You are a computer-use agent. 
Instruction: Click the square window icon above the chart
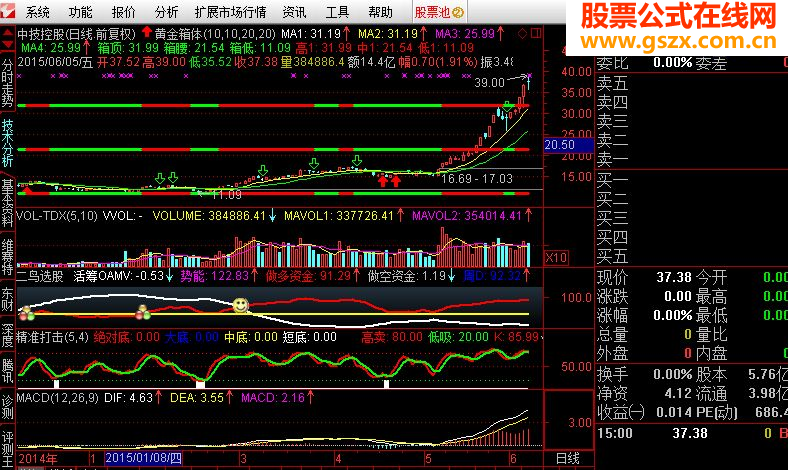tap(536, 34)
